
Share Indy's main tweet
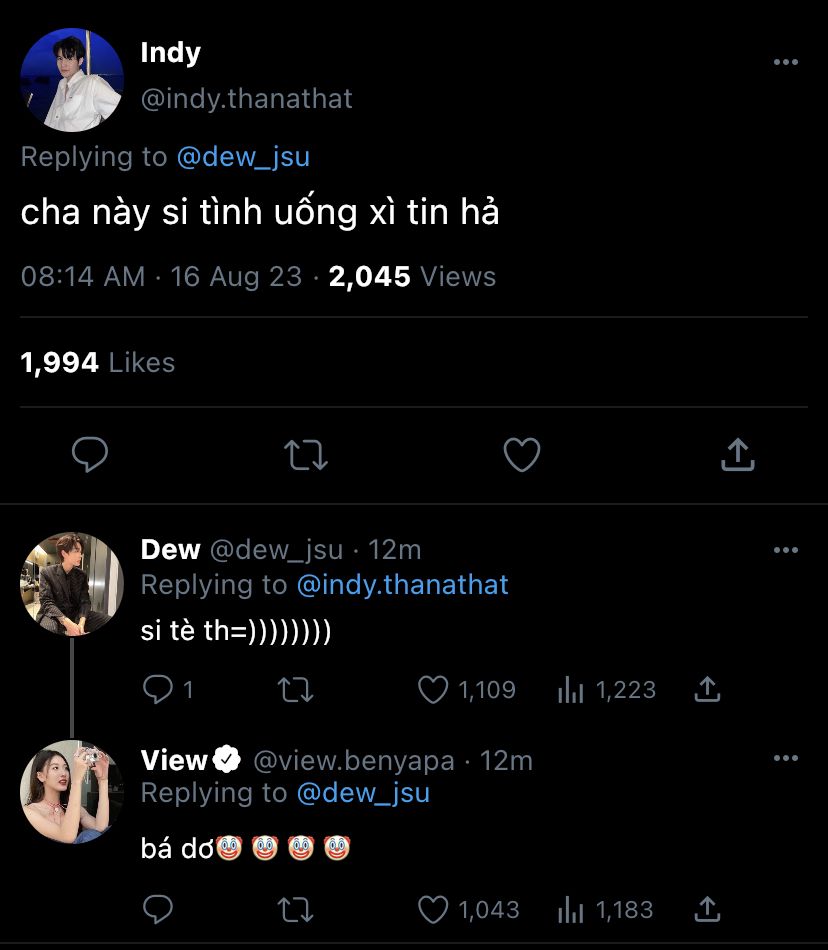(737, 456)
